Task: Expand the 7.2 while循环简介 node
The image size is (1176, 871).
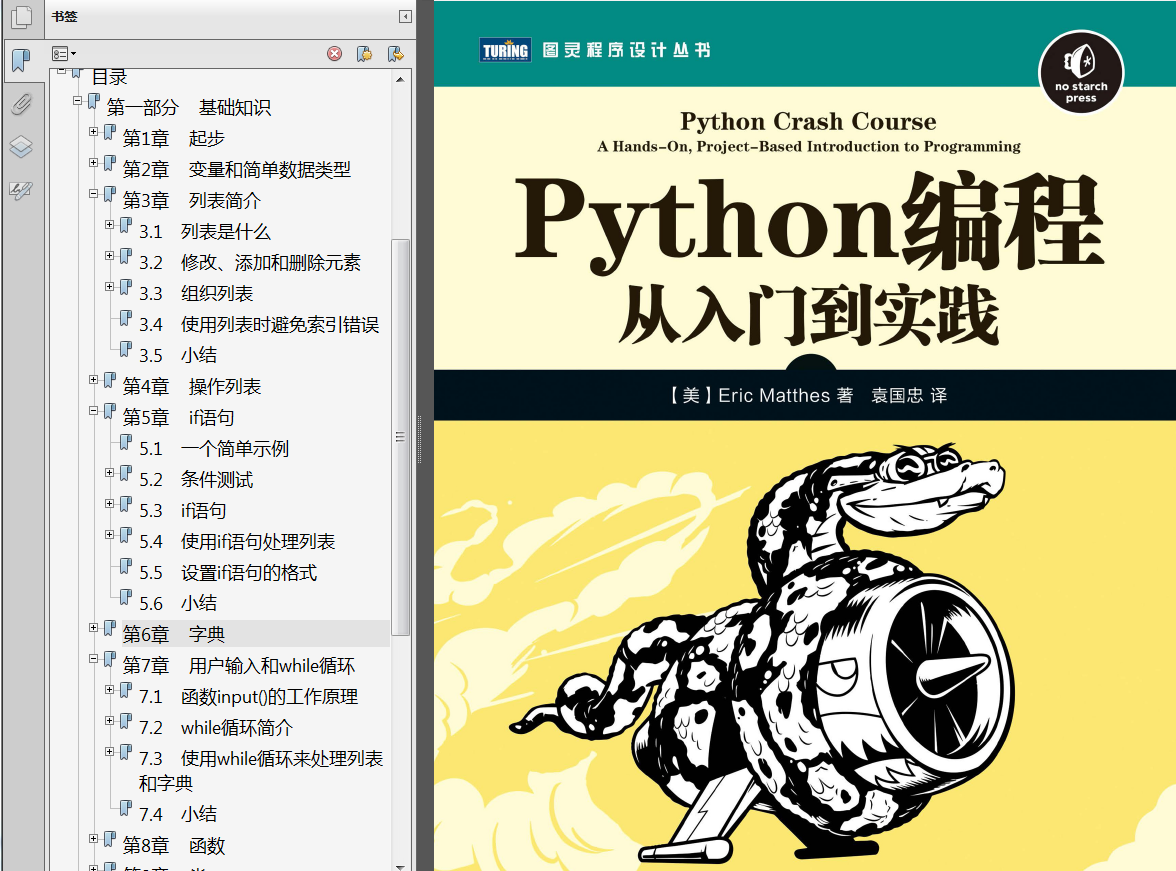Action: (110, 720)
